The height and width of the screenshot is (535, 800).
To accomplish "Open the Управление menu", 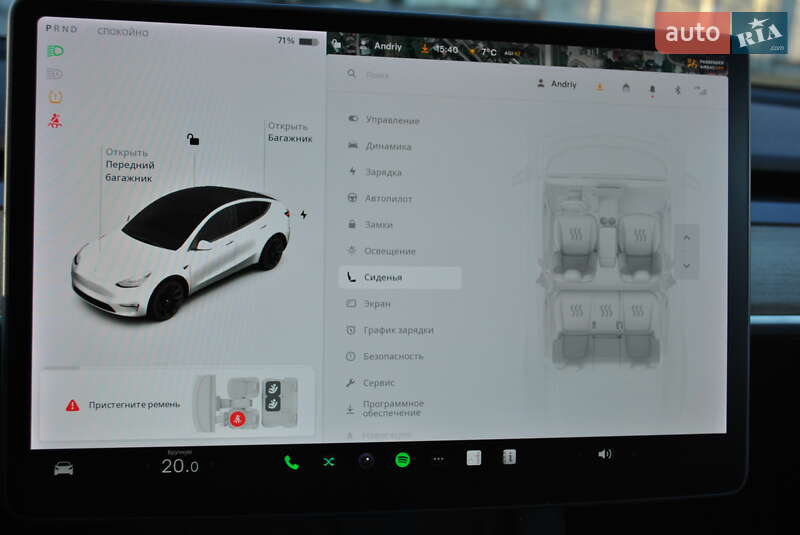I will pyautogui.click(x=384, y=120).
